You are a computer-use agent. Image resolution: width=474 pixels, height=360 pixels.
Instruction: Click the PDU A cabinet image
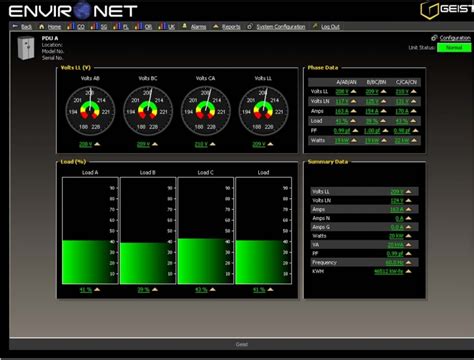26,48
